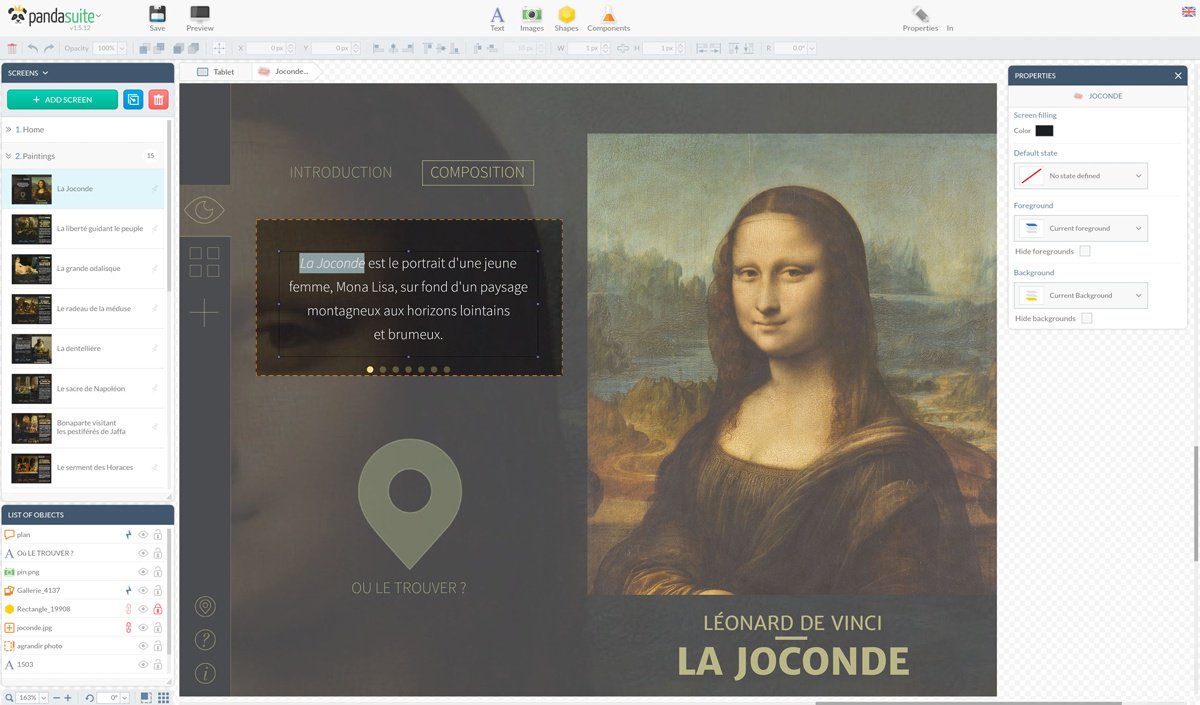Enable the Hide backgrounds checkbox
The width and height of the screenshot is (1200, 705).
pyautogui.click(x=1087, y=318)
